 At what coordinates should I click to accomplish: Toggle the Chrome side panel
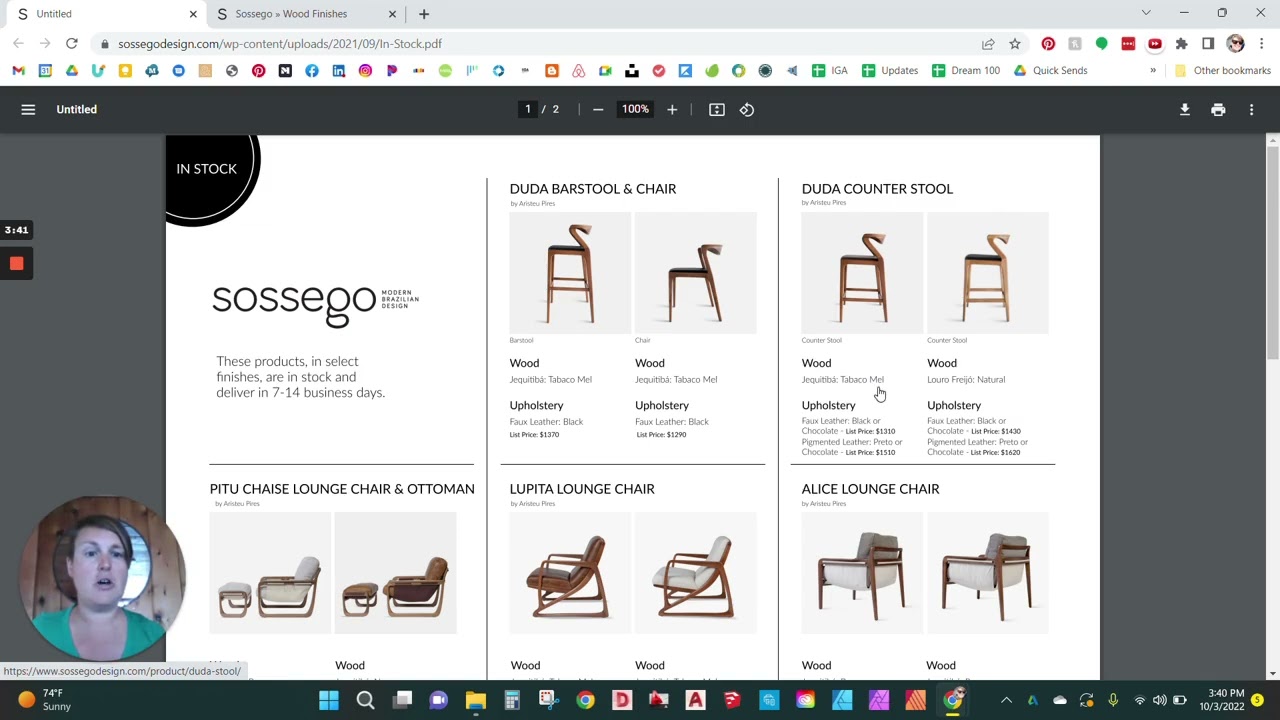(1208, 43)
